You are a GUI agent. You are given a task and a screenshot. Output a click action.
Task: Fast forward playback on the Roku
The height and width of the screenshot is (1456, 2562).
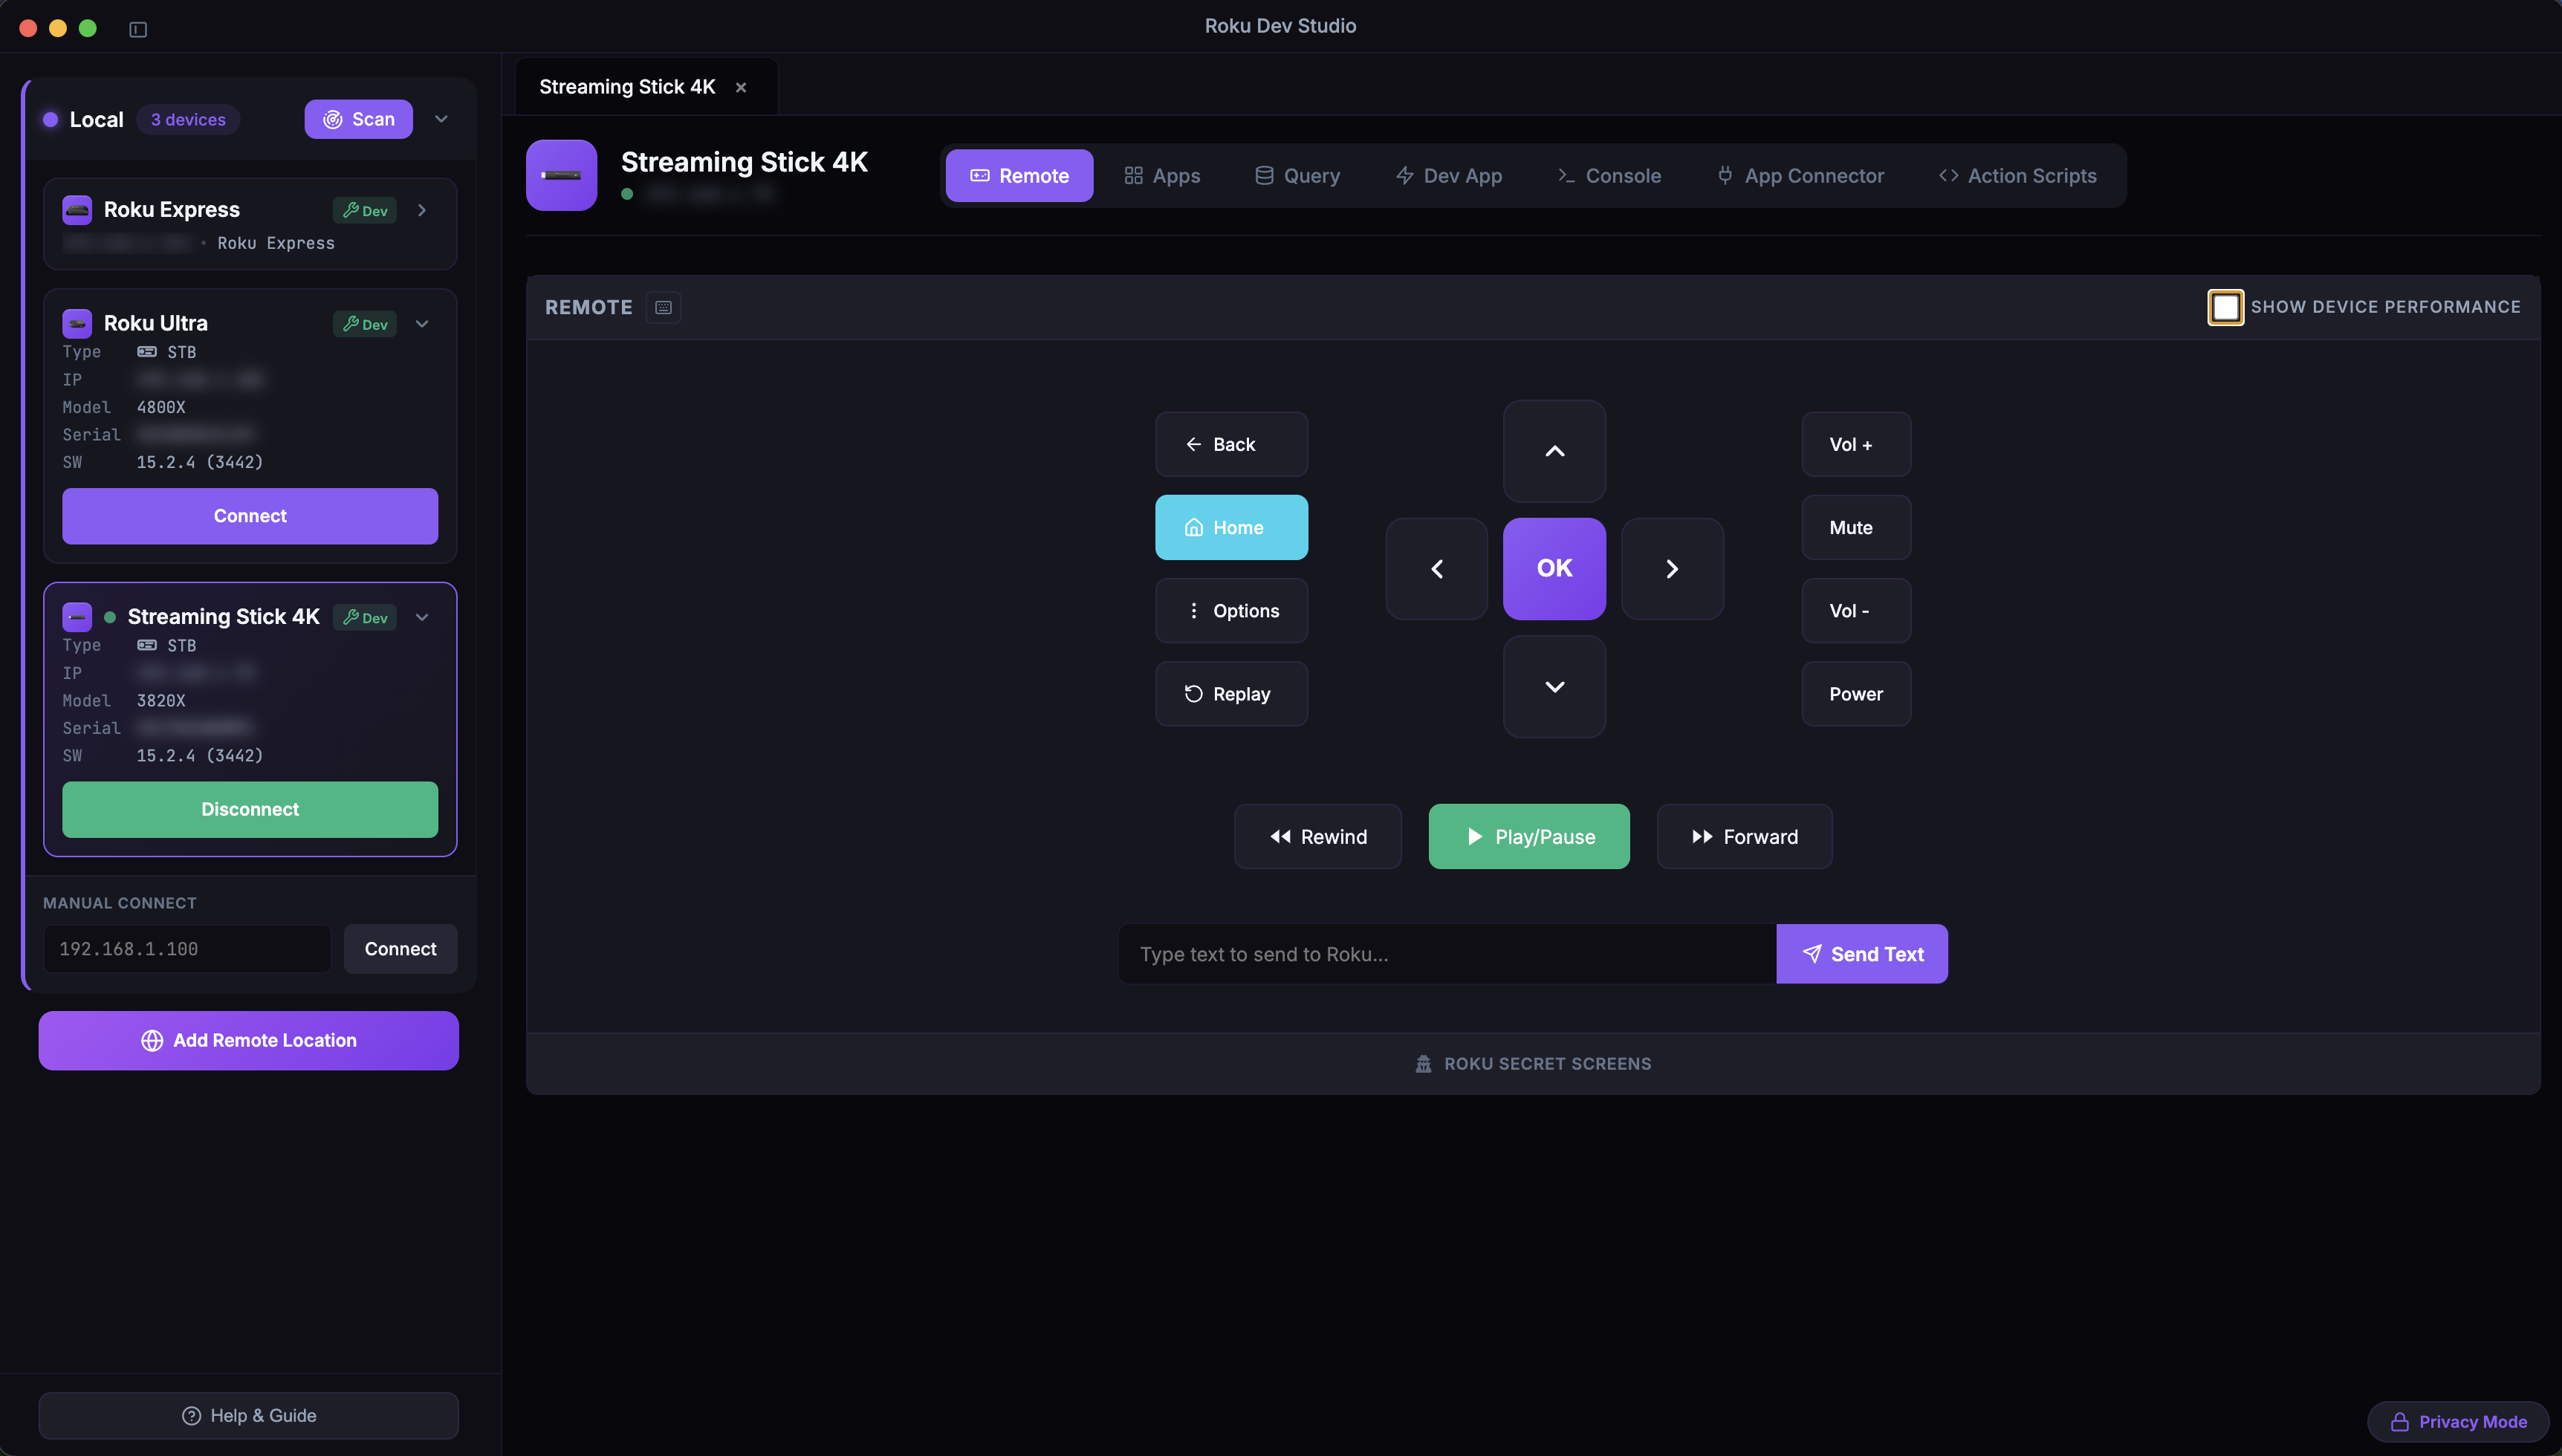tap(1744, 837)
